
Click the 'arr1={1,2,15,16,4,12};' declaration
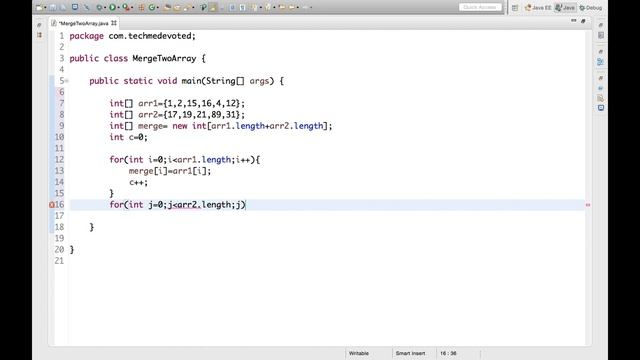(x=191, y=103)
